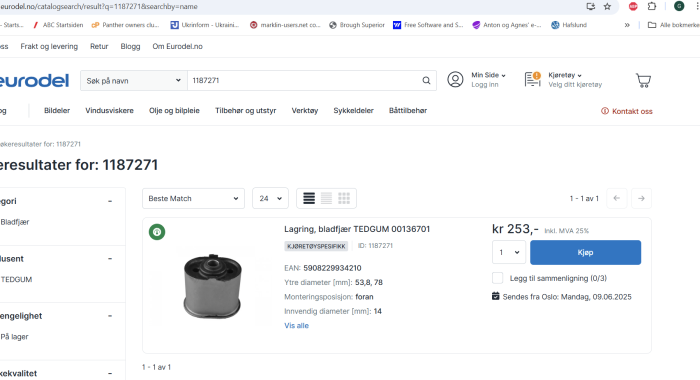Go to Frakt og levering page

[49, 46]
